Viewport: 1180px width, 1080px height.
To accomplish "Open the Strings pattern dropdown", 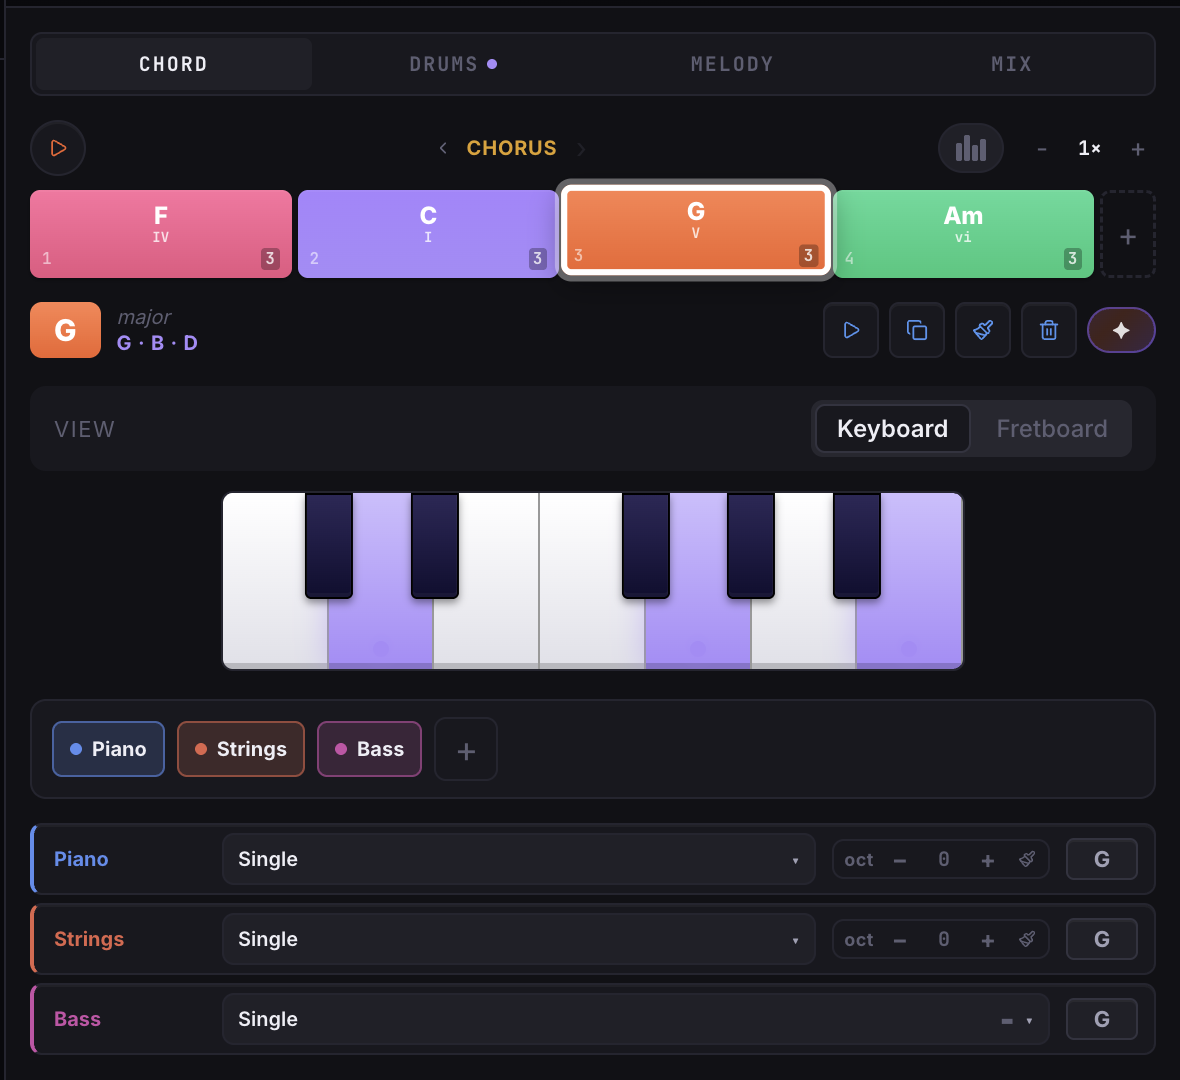I will point(519,939).
